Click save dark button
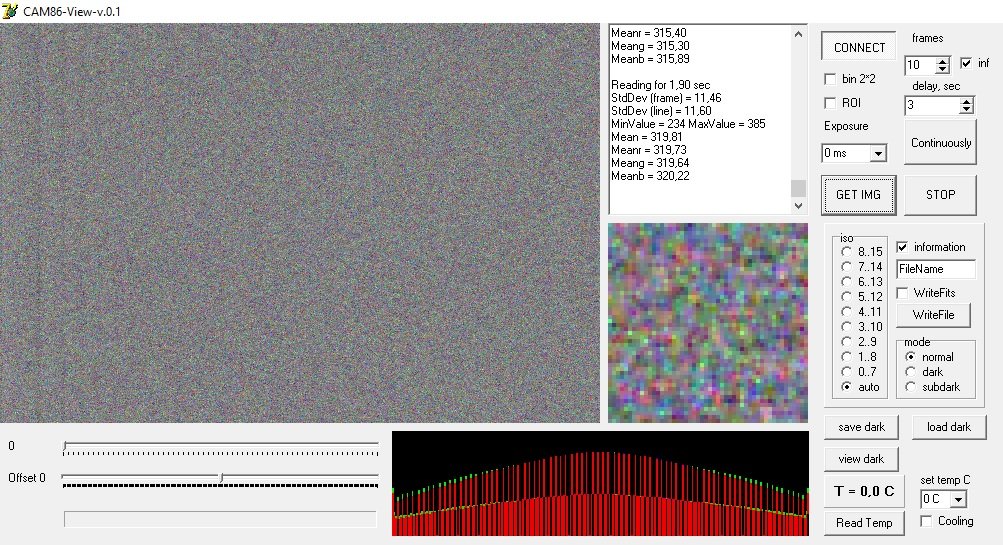 coord(861,427)
